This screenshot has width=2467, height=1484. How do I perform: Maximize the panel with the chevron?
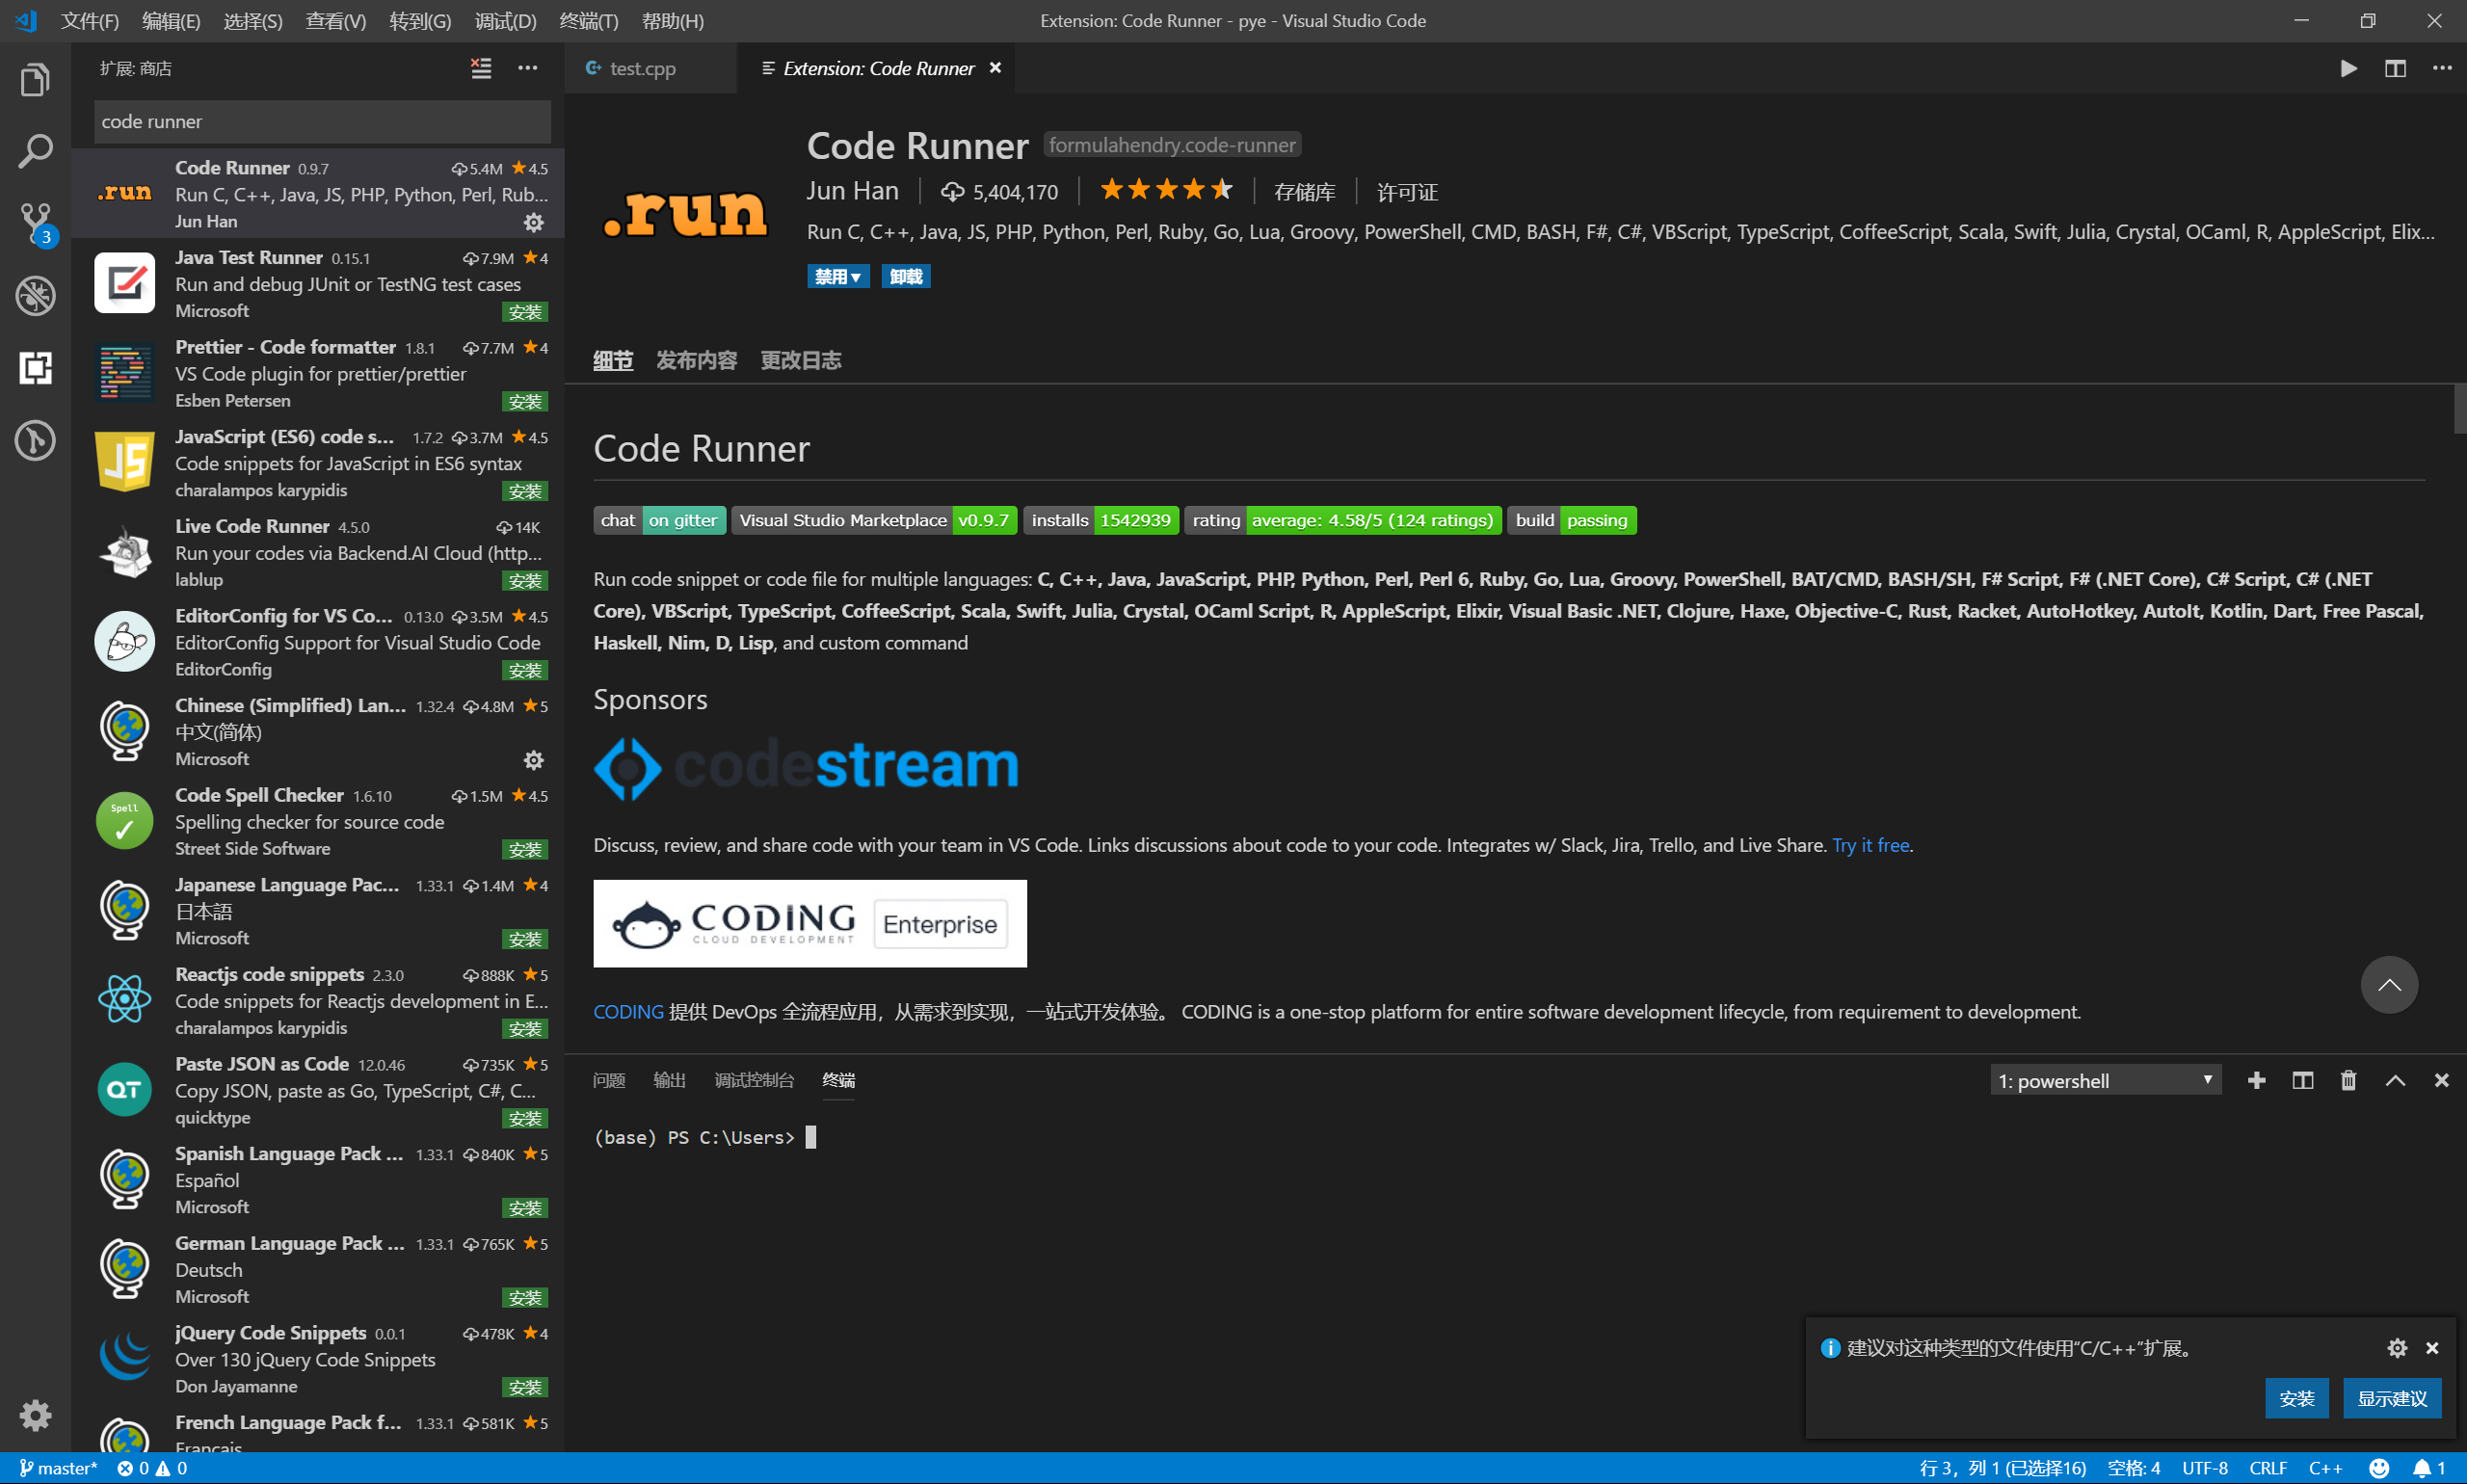coord(2395,1080)
